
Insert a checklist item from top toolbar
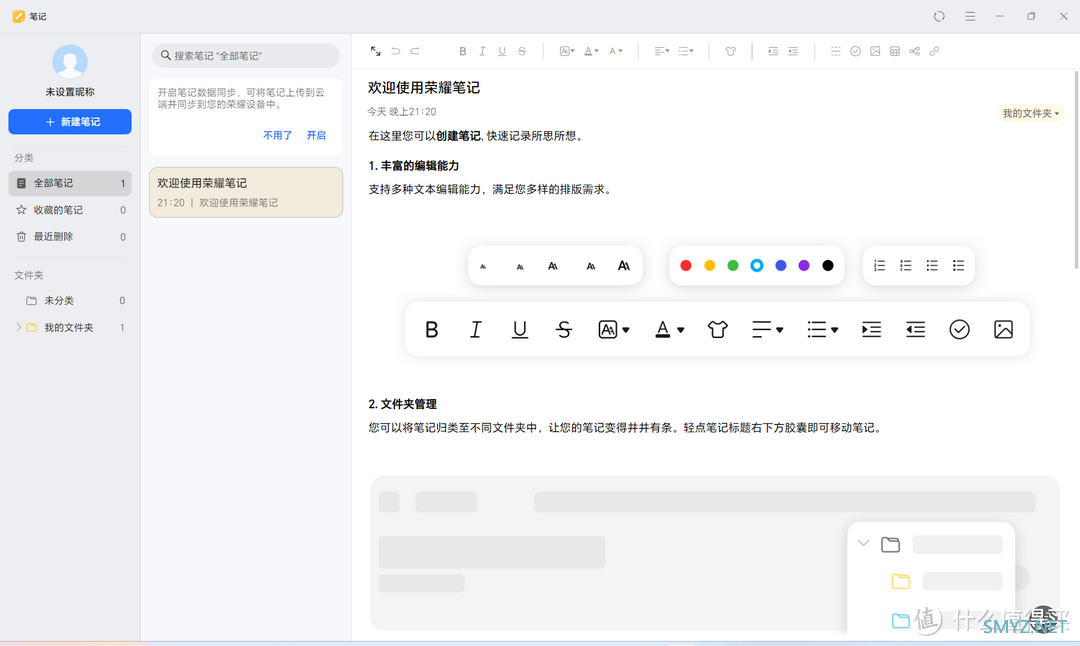(x=855, y=51)
